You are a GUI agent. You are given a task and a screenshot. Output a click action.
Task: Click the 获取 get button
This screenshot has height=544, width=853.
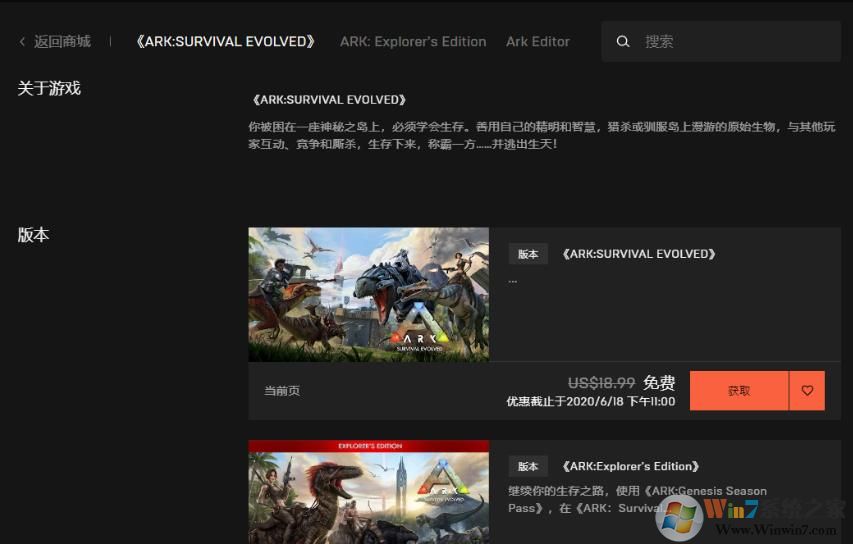(739, 391)
